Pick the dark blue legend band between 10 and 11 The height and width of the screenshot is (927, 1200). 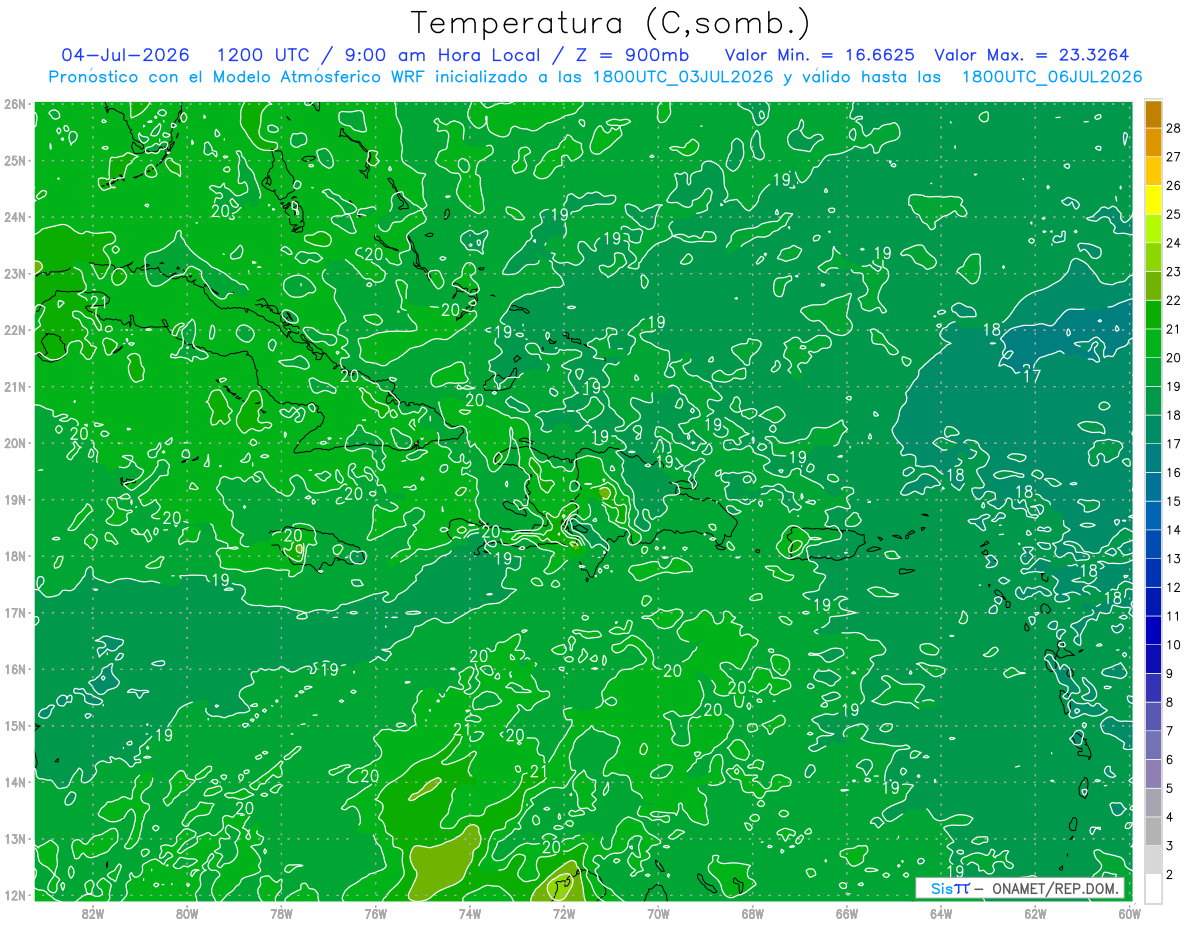(x=1153, y=630)
